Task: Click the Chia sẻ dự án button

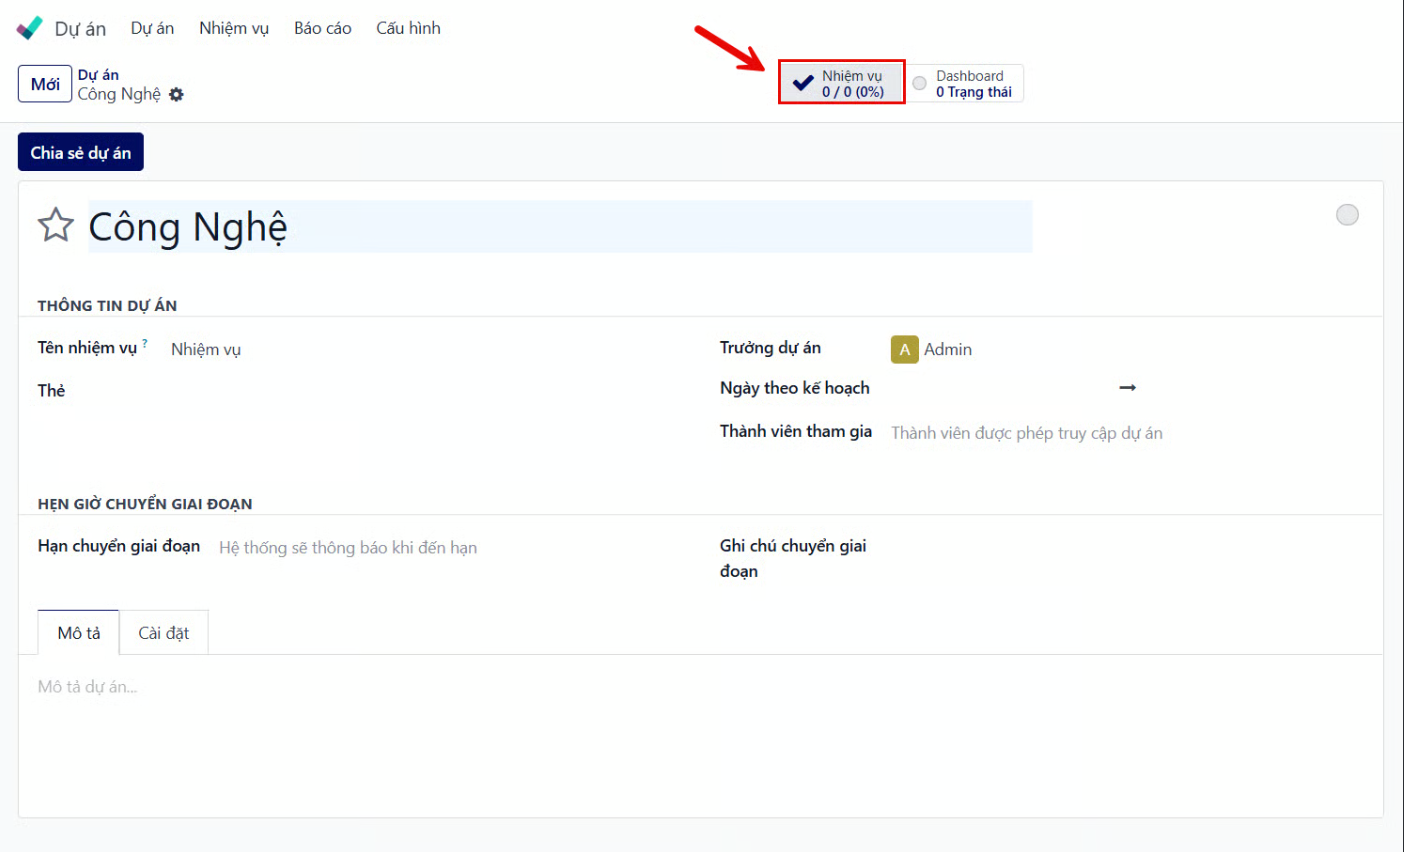Action: pyautogui.click(x=80, y=152)
